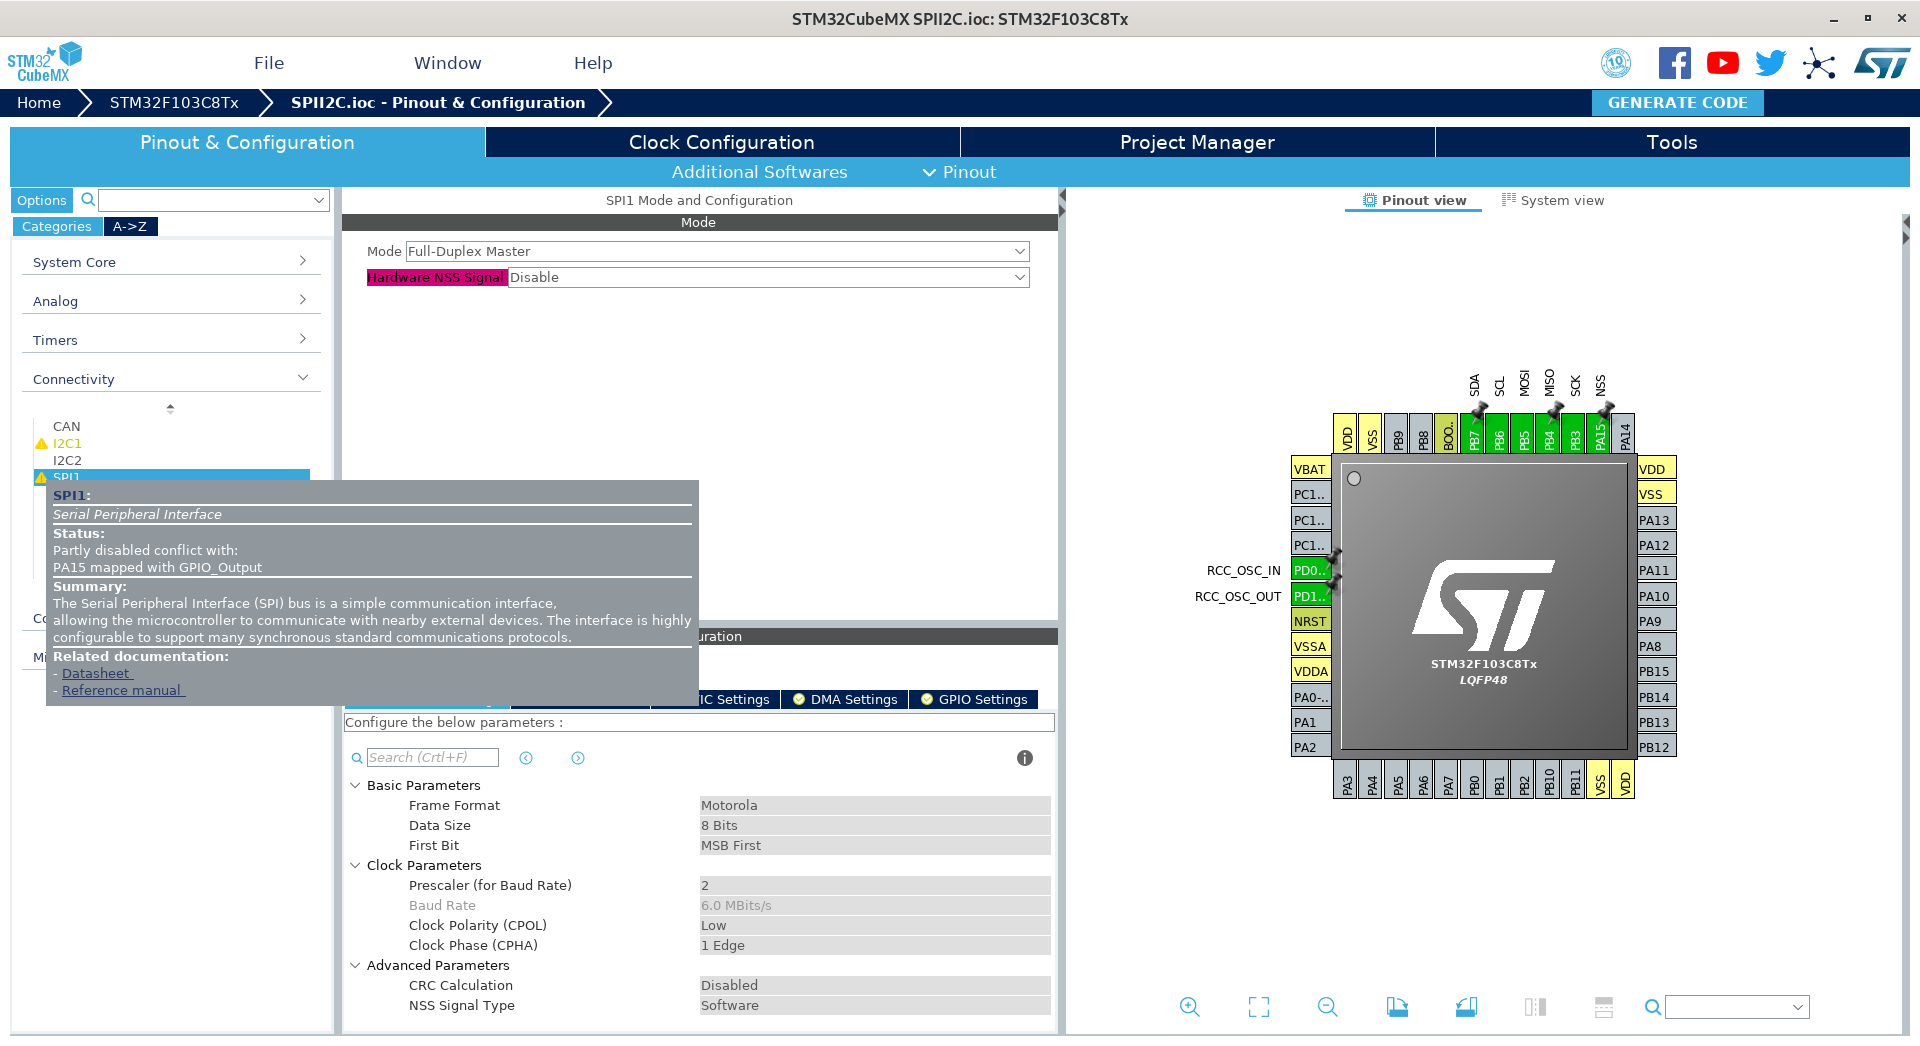The height and width of the screenshot is (1046, 1920).
Task: Click the PB6 SCL pin
Action: pyautogui.click(x=1498, y=433)
